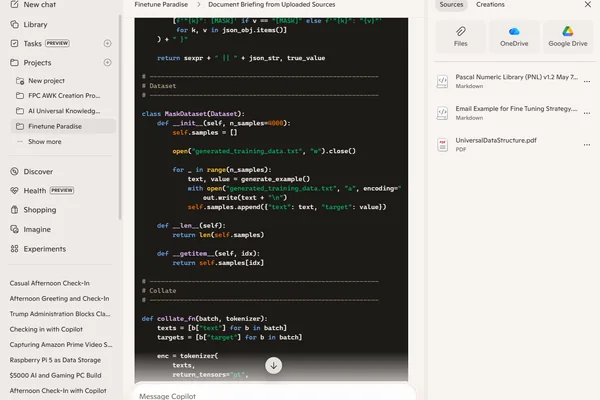Open the Experiments grid icon
The image size is (600, 400).
[14, 249]
